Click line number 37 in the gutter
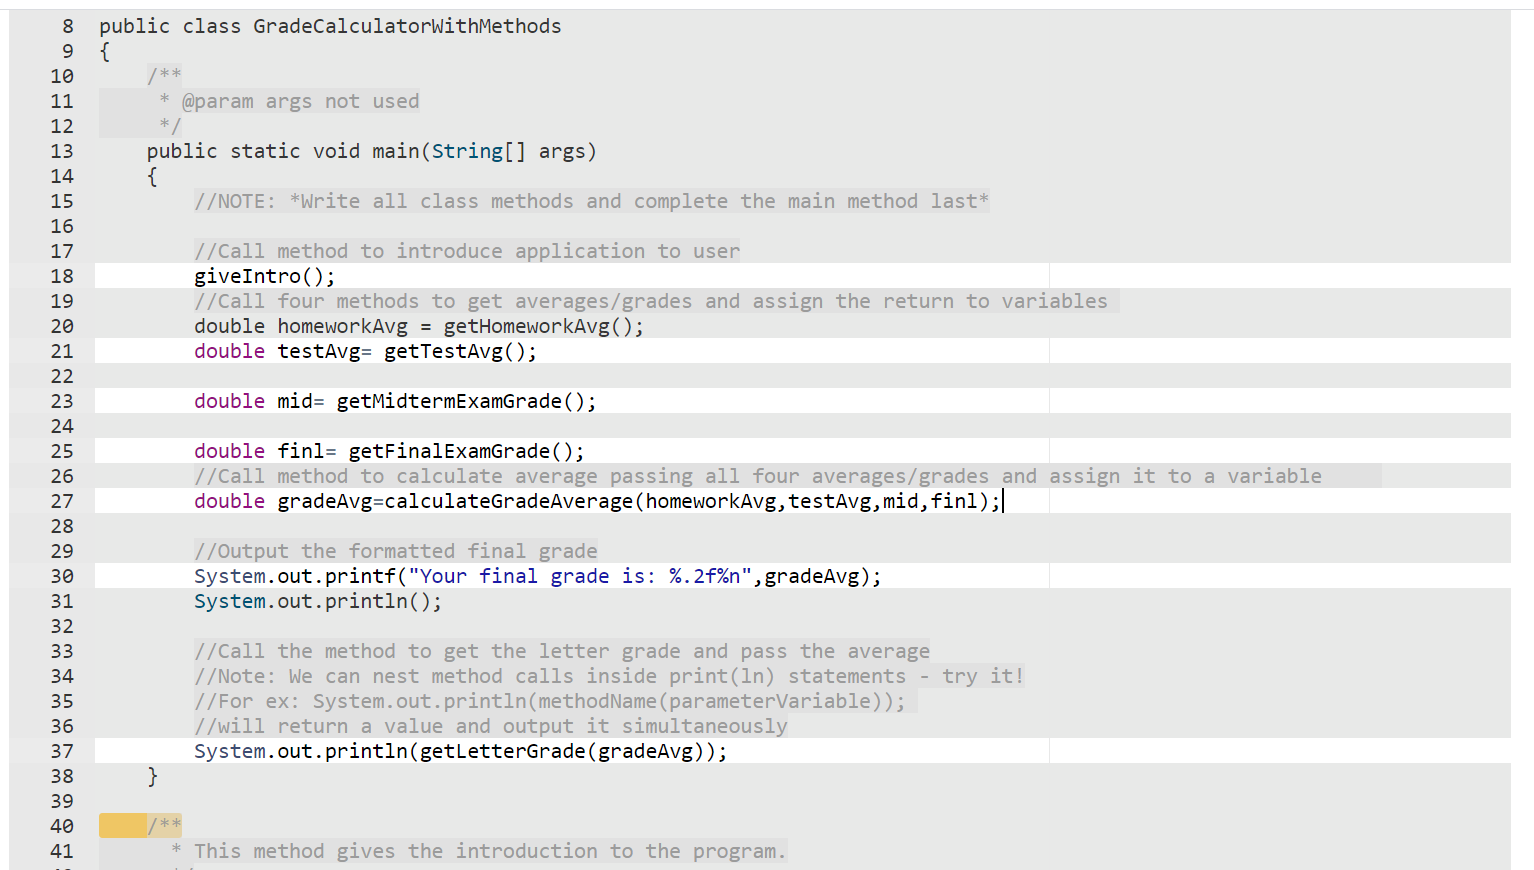The width and height of the screenshot is (1534, 870). pos(62,751)
